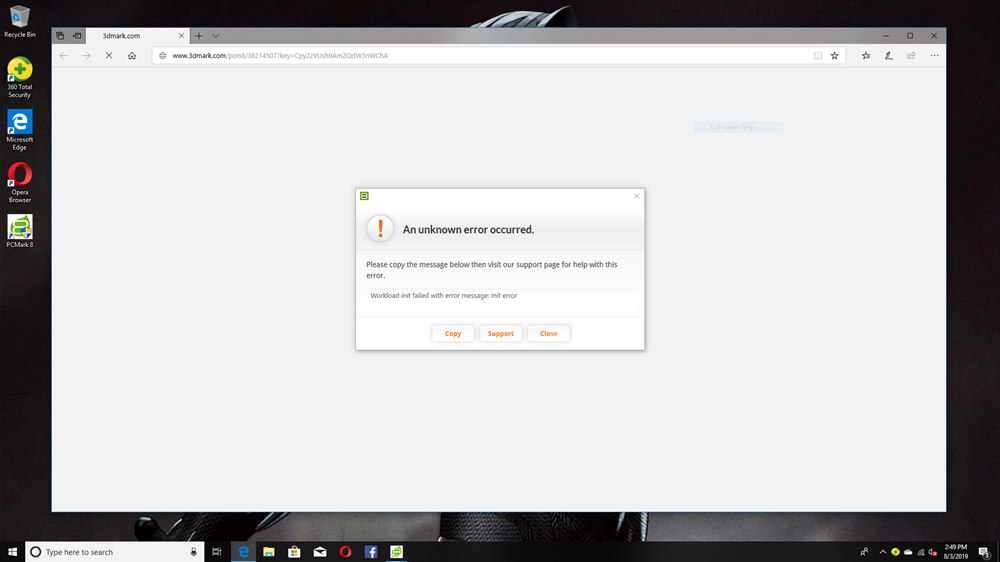Switch to Edge on the taskbar

[243, 552]
